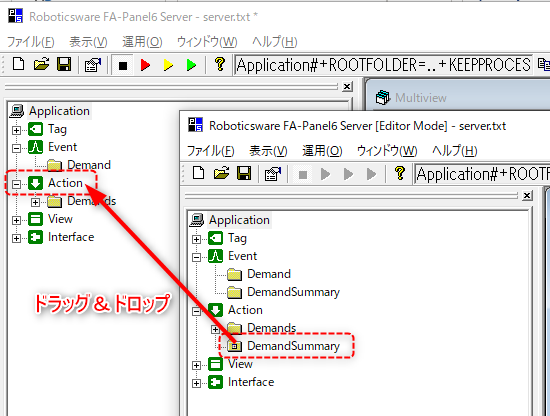Open the properties icon in back window toolbar
The width and height of the screenshot is (550, 416).
pos(93,65)
